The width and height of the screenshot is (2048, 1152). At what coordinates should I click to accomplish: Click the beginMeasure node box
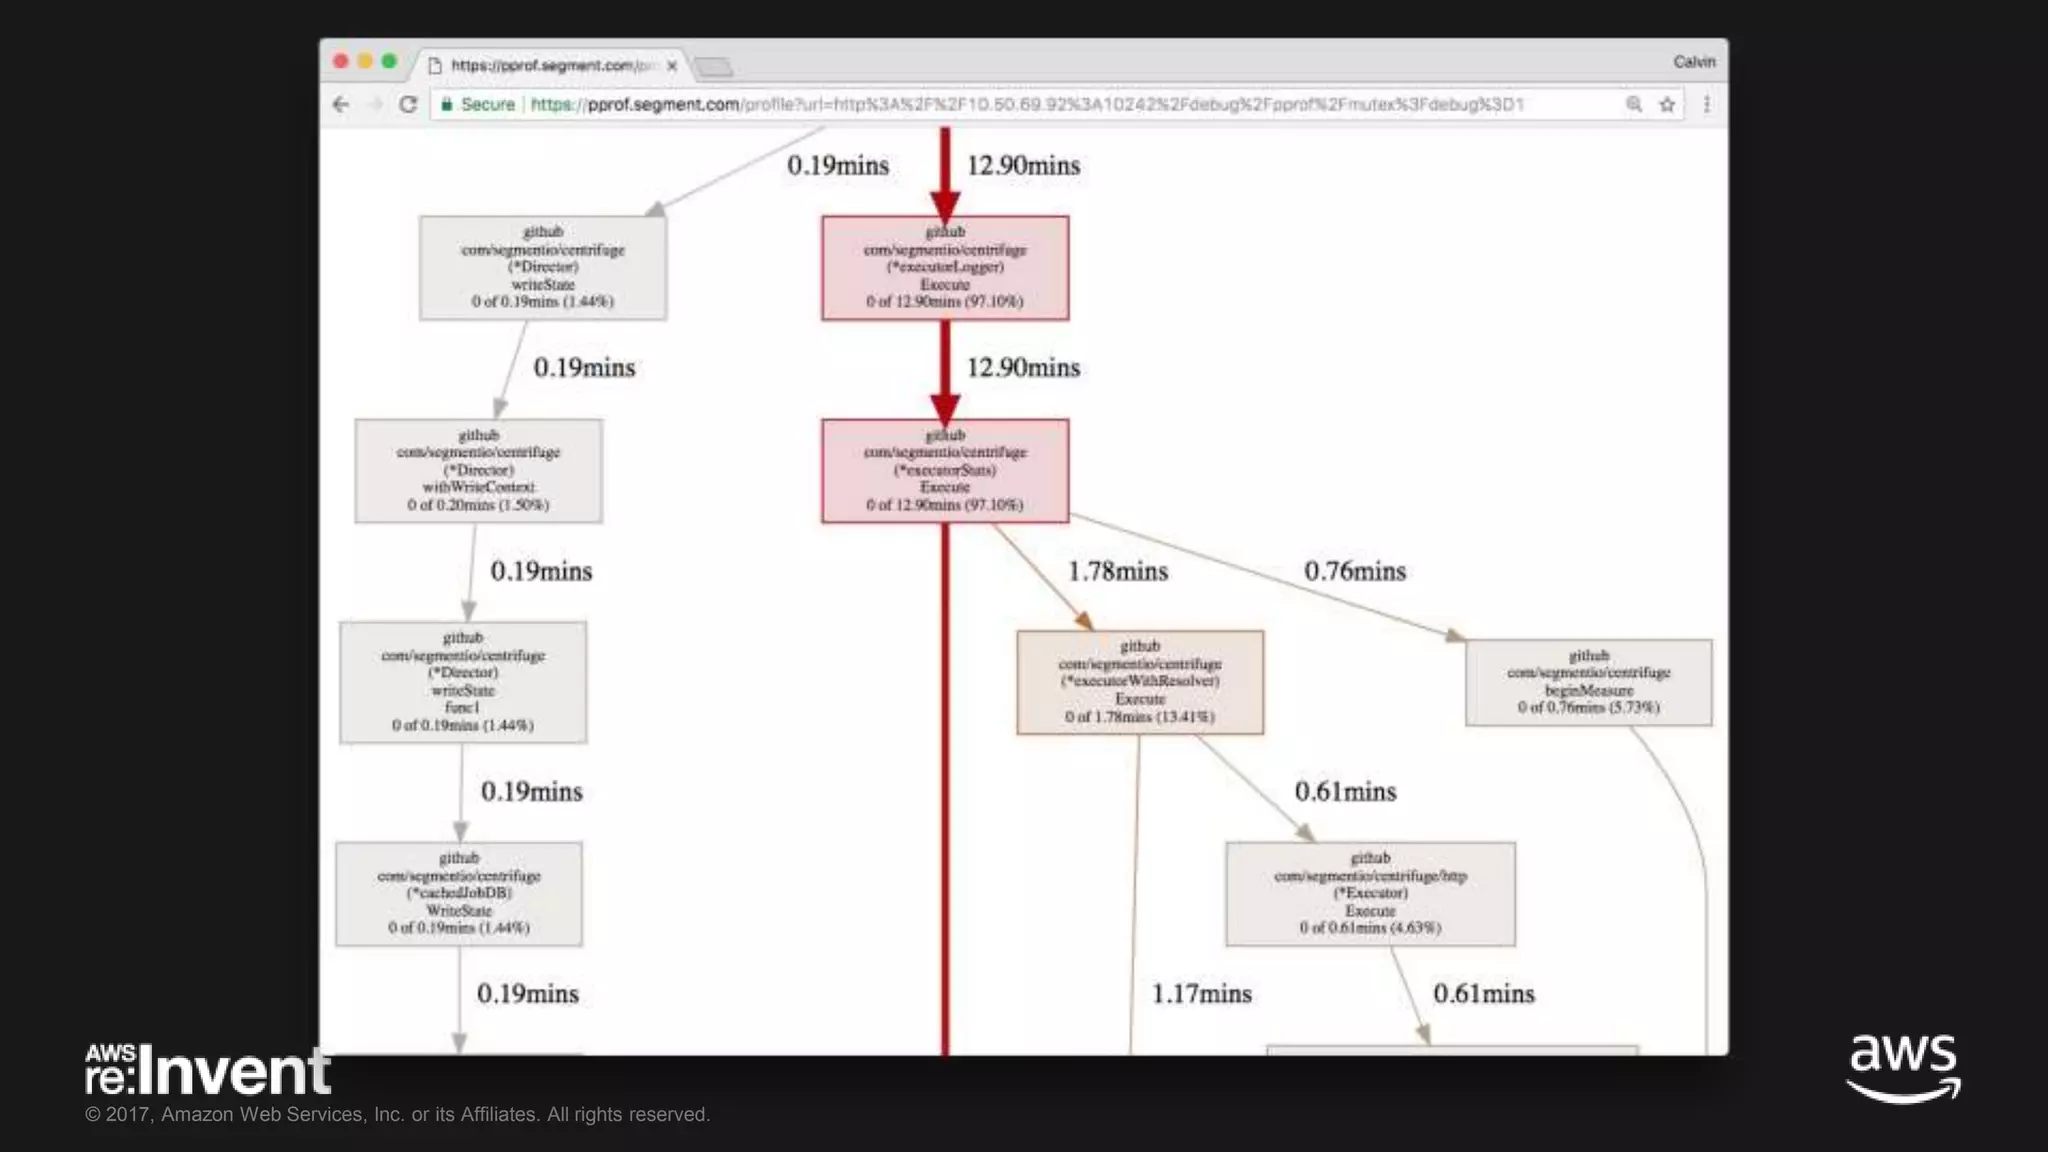coord(1588,682)
